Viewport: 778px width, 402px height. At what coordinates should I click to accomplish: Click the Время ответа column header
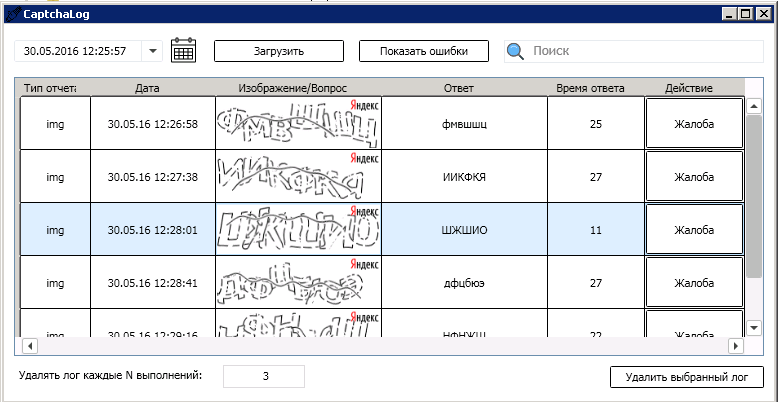(590, 88)
